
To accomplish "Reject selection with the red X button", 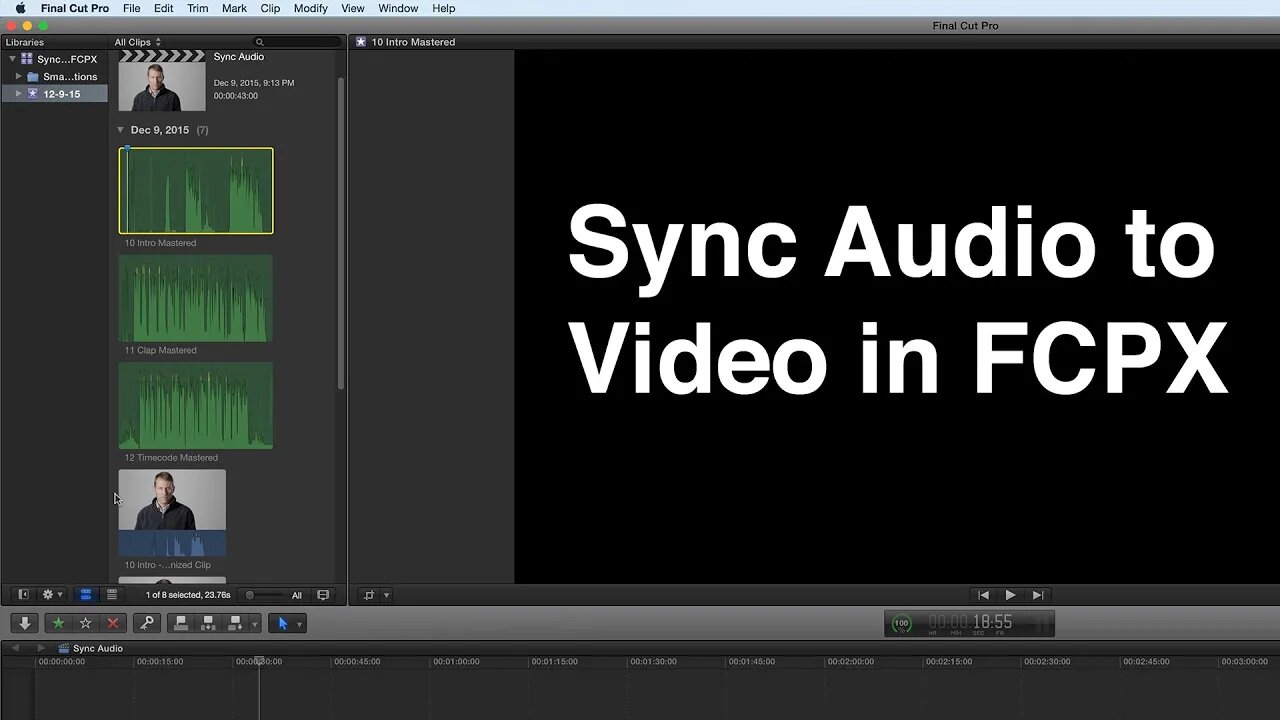I will pyautogui.click(x=113, y=623).
